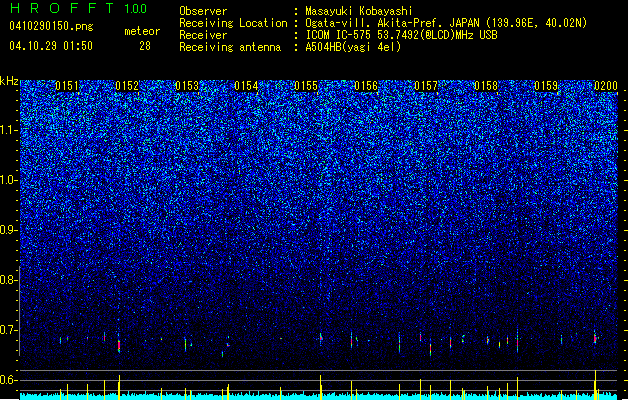Image resolution: width=629 pixels, height=400 pixels.
Task: Click the 0155 time marker
Action: [306, 86]
